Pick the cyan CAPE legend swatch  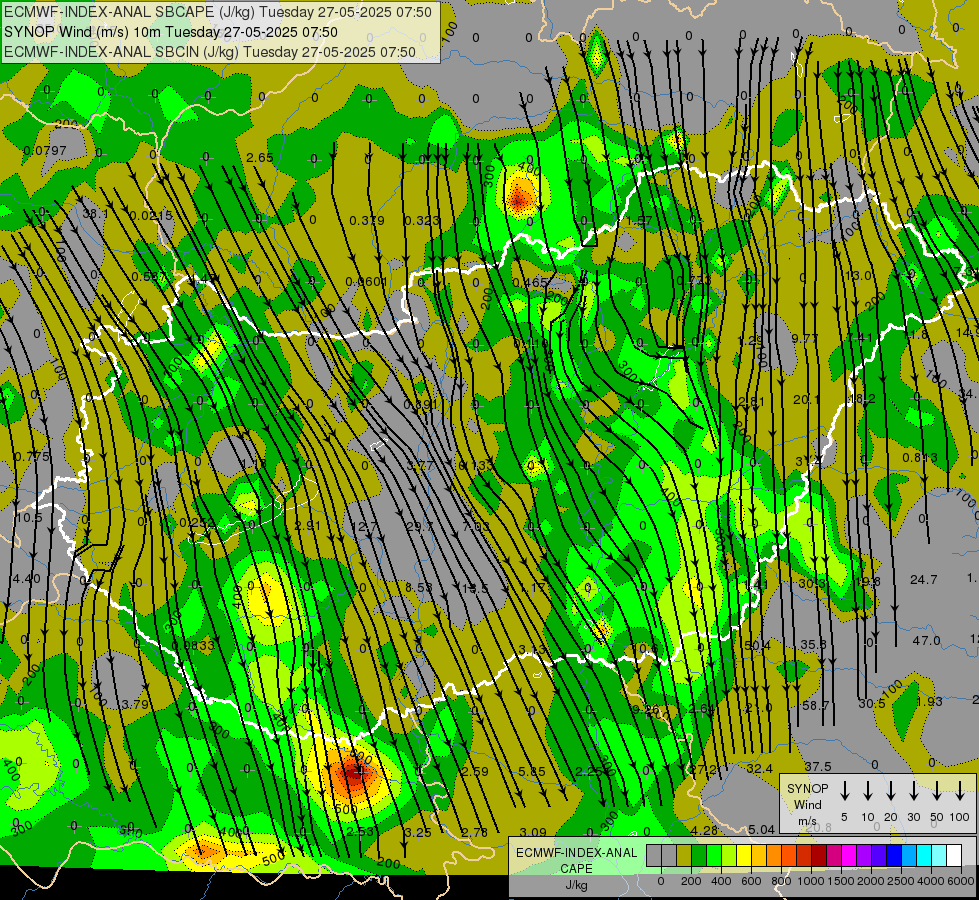click(x=923, y=855)
